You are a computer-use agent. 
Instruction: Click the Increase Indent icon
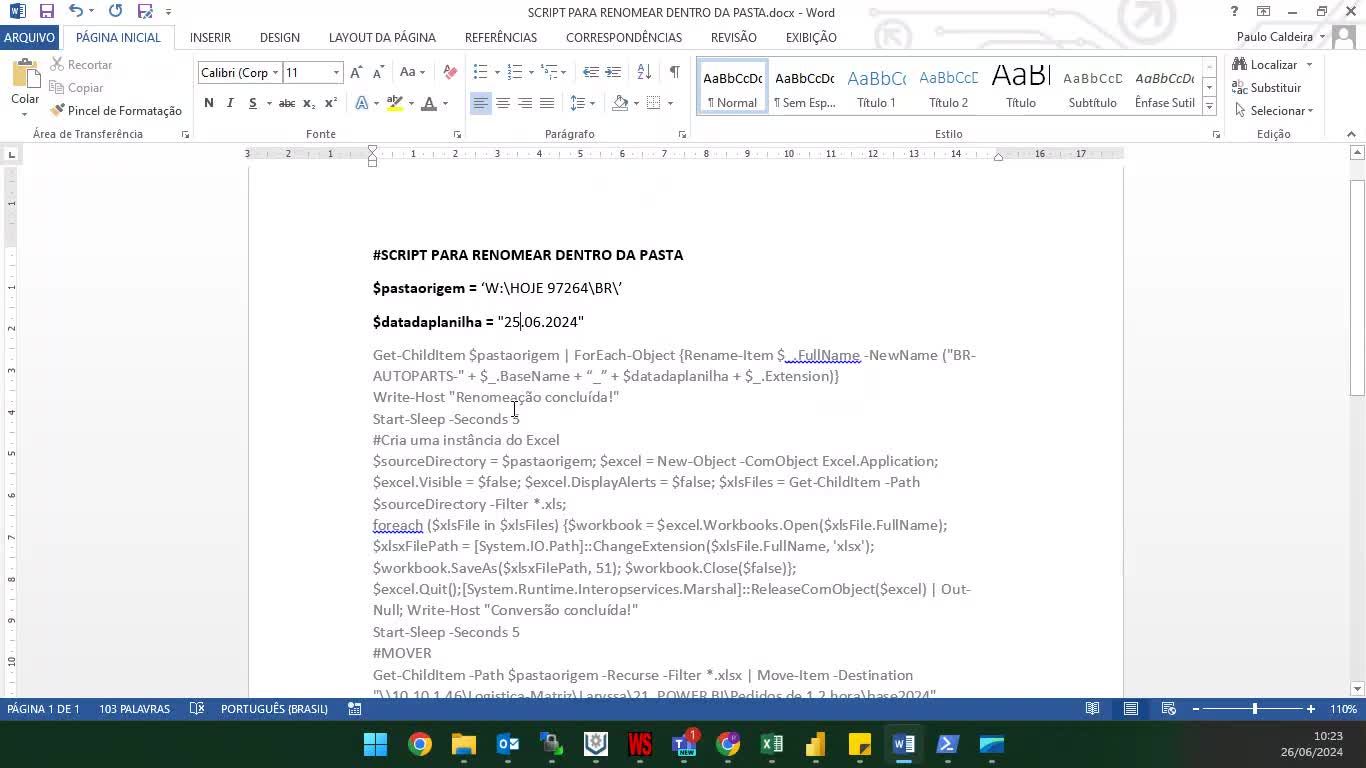(x=613, y=72)
